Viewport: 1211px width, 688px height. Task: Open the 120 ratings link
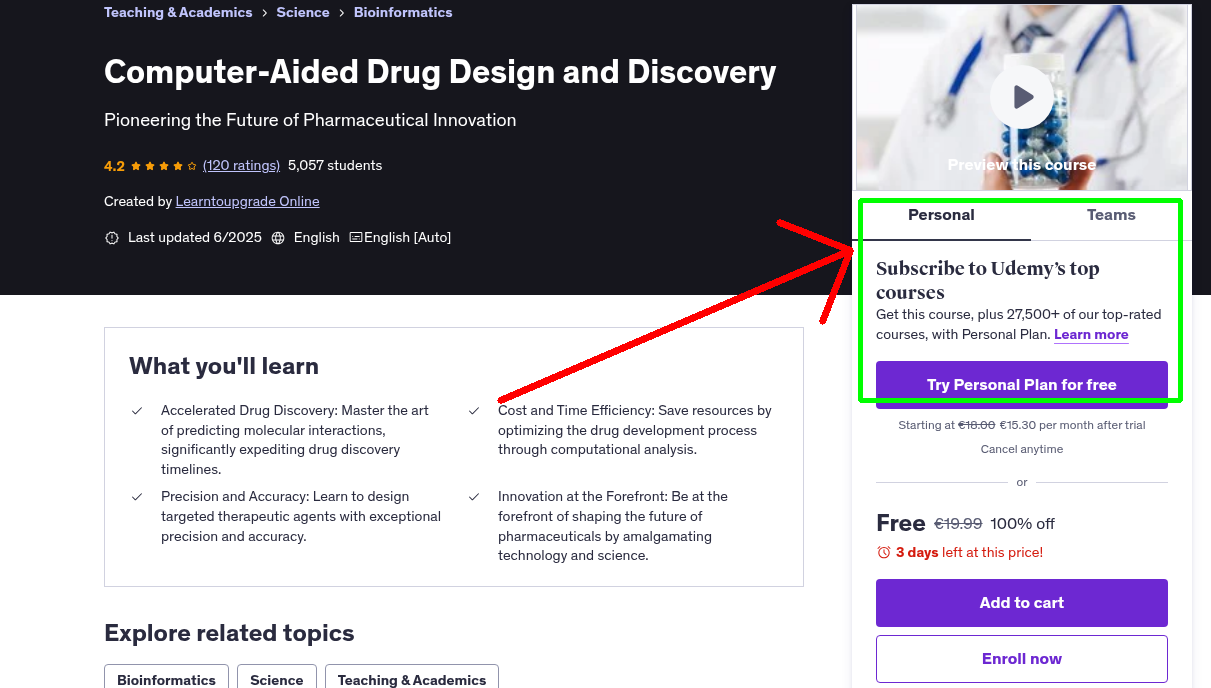[241, 166]
